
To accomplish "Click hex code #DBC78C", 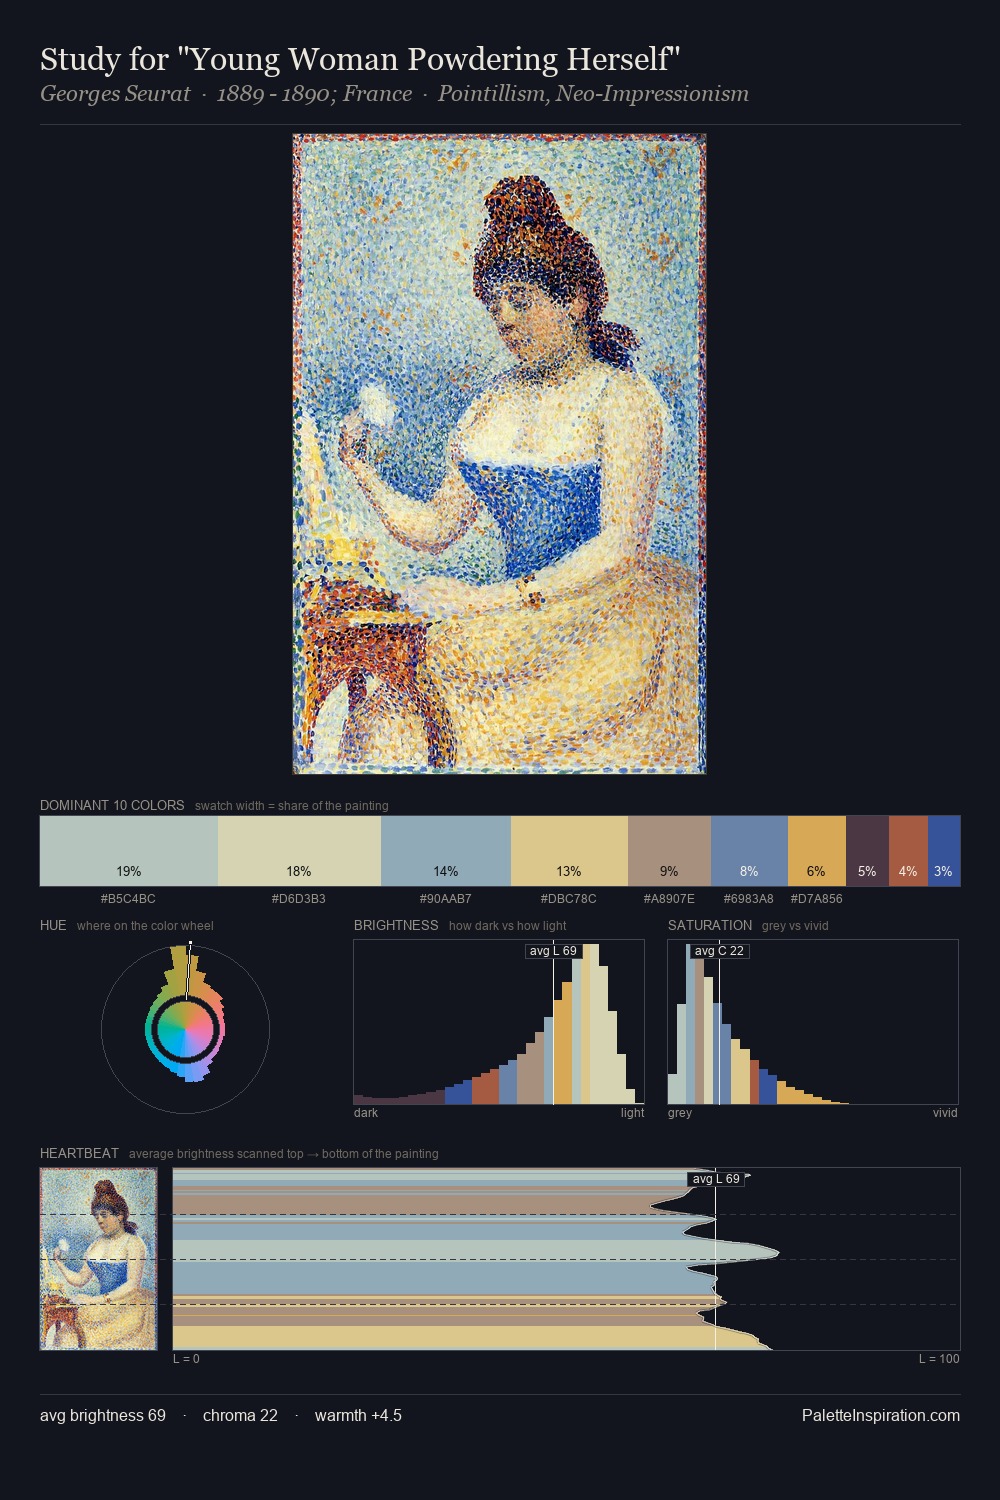I will [568, 899].
